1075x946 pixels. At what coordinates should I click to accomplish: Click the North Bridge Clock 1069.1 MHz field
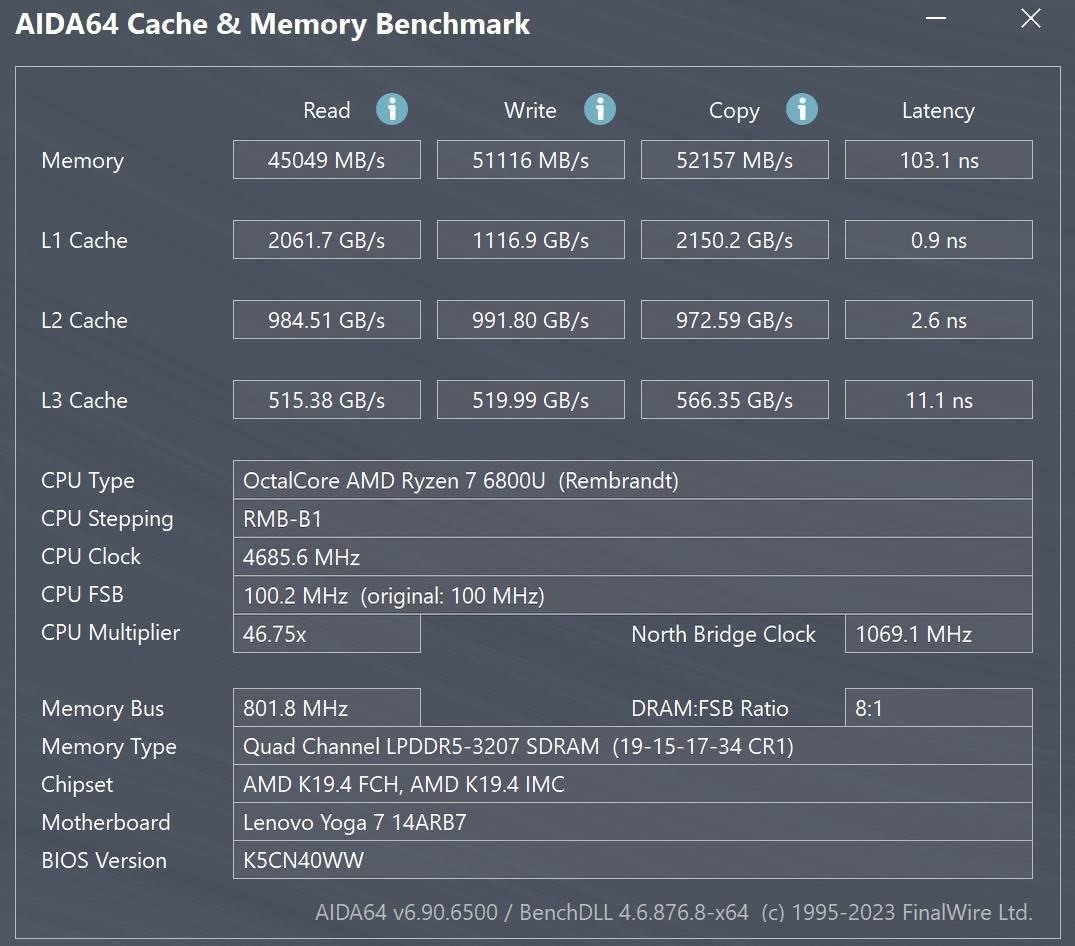pos(938,634)
